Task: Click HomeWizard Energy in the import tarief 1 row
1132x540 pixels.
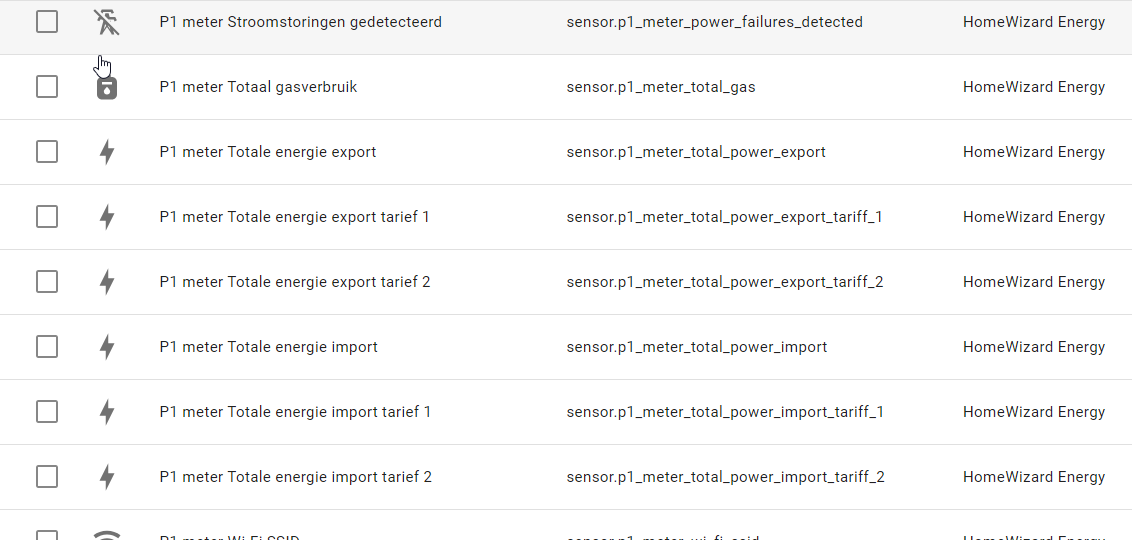Action: click(1033, 412)
